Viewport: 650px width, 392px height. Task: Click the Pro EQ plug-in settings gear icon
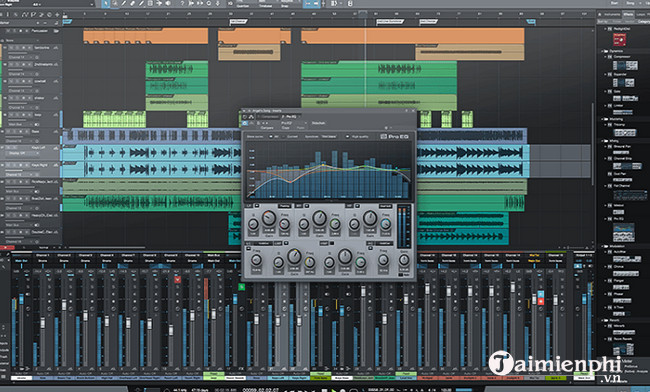[x=386, y=128]
